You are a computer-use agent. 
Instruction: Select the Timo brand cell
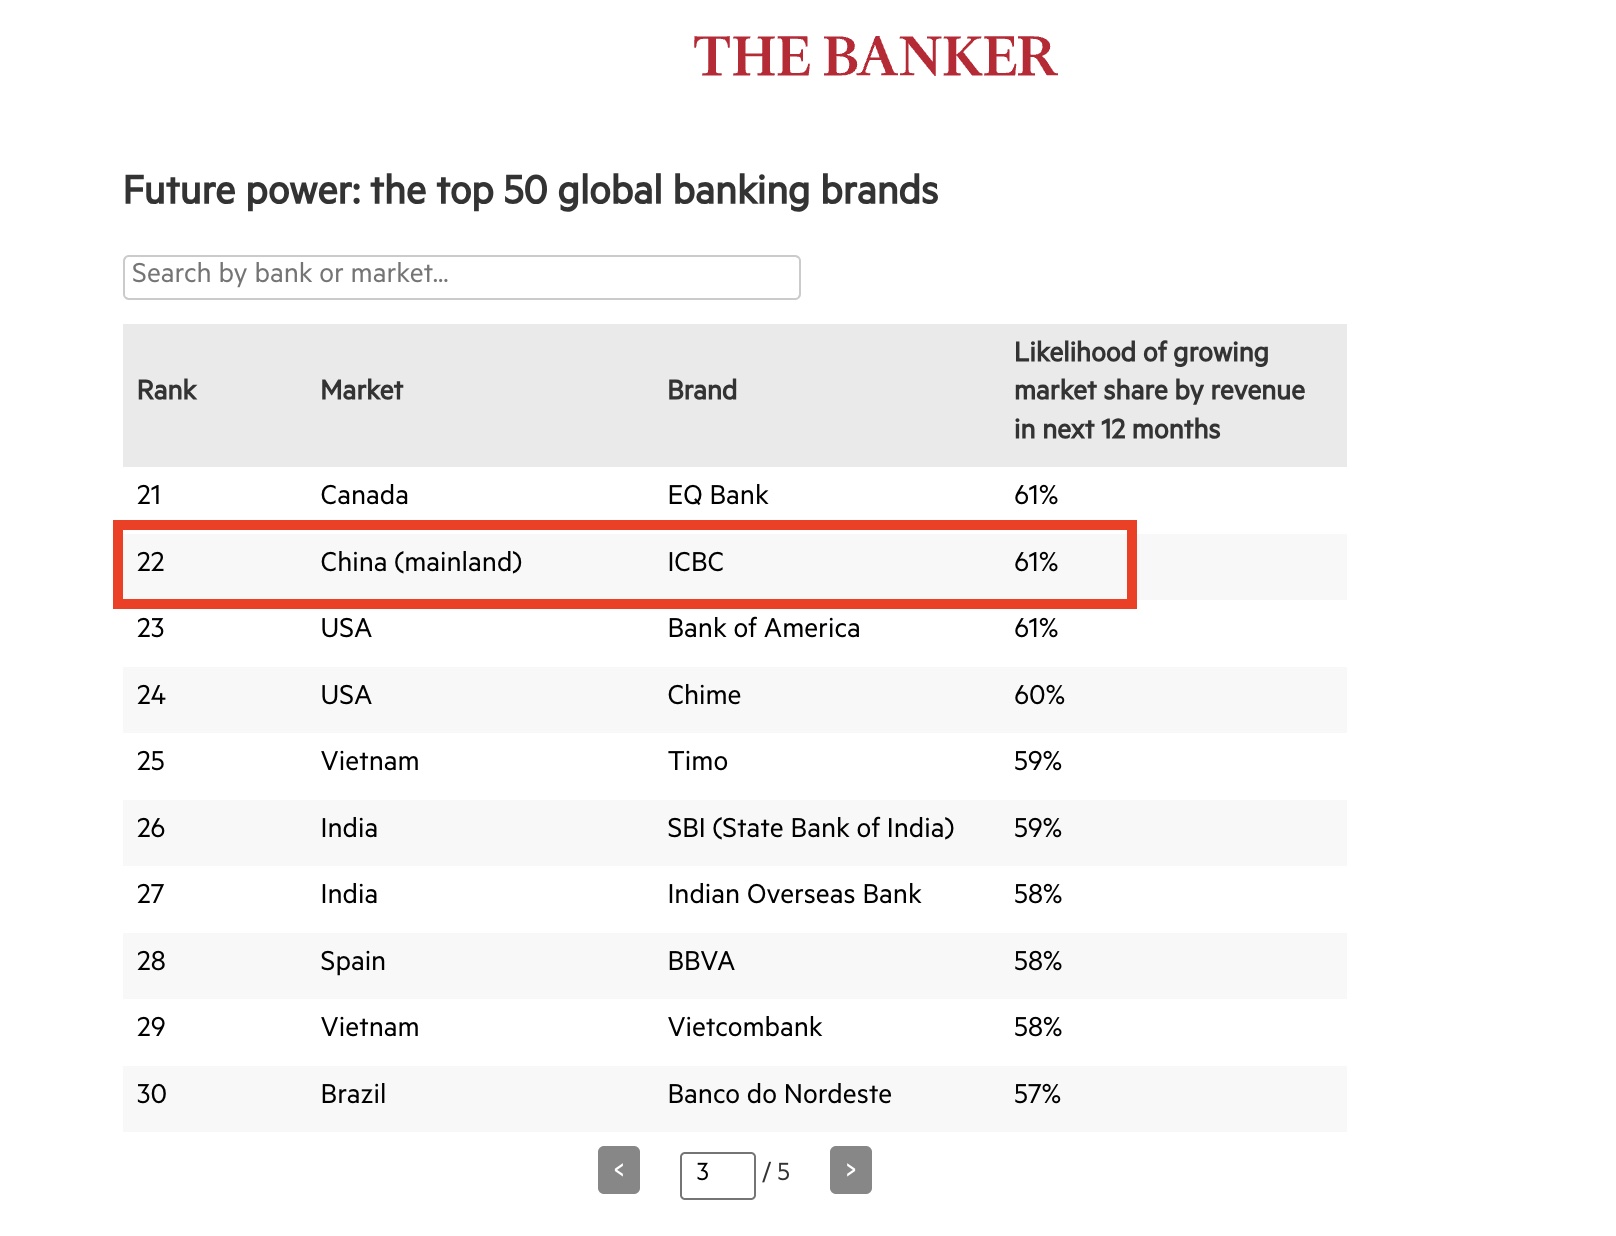click(698, 761)
